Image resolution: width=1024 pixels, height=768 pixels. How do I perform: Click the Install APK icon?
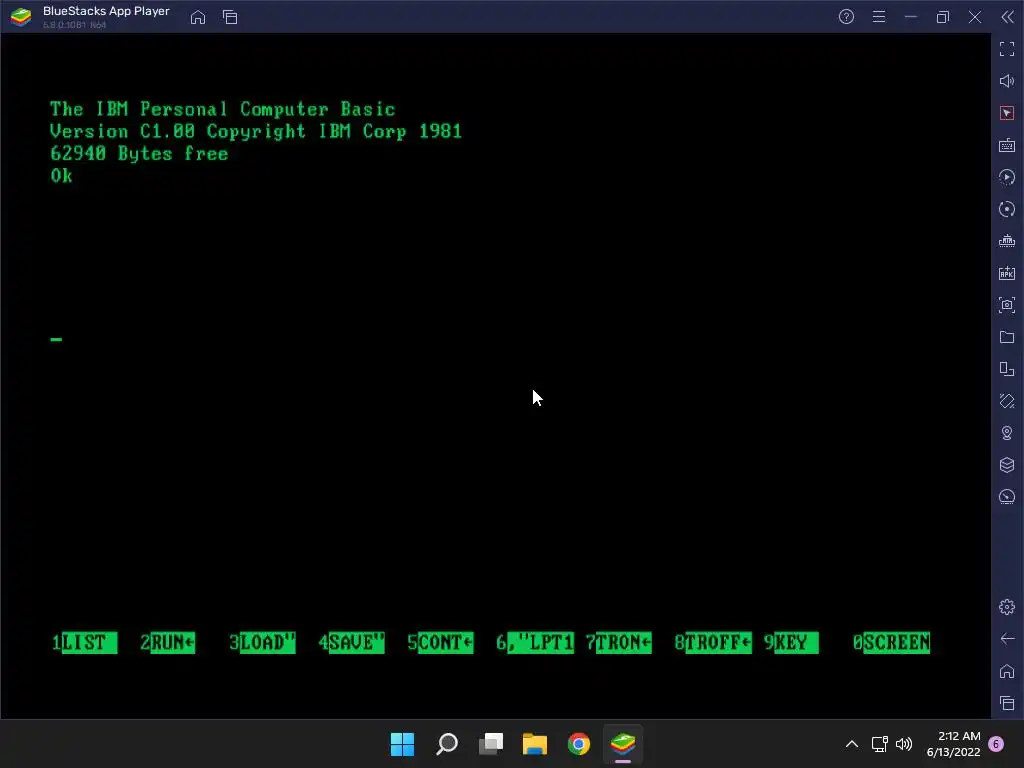pos(1006,273)
